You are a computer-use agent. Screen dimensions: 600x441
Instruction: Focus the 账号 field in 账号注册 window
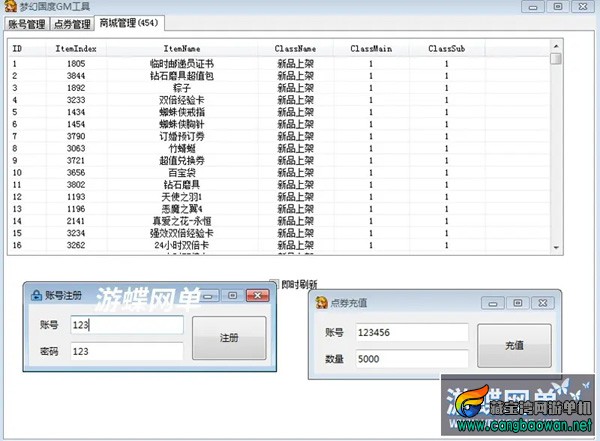(x=127, y=325)
